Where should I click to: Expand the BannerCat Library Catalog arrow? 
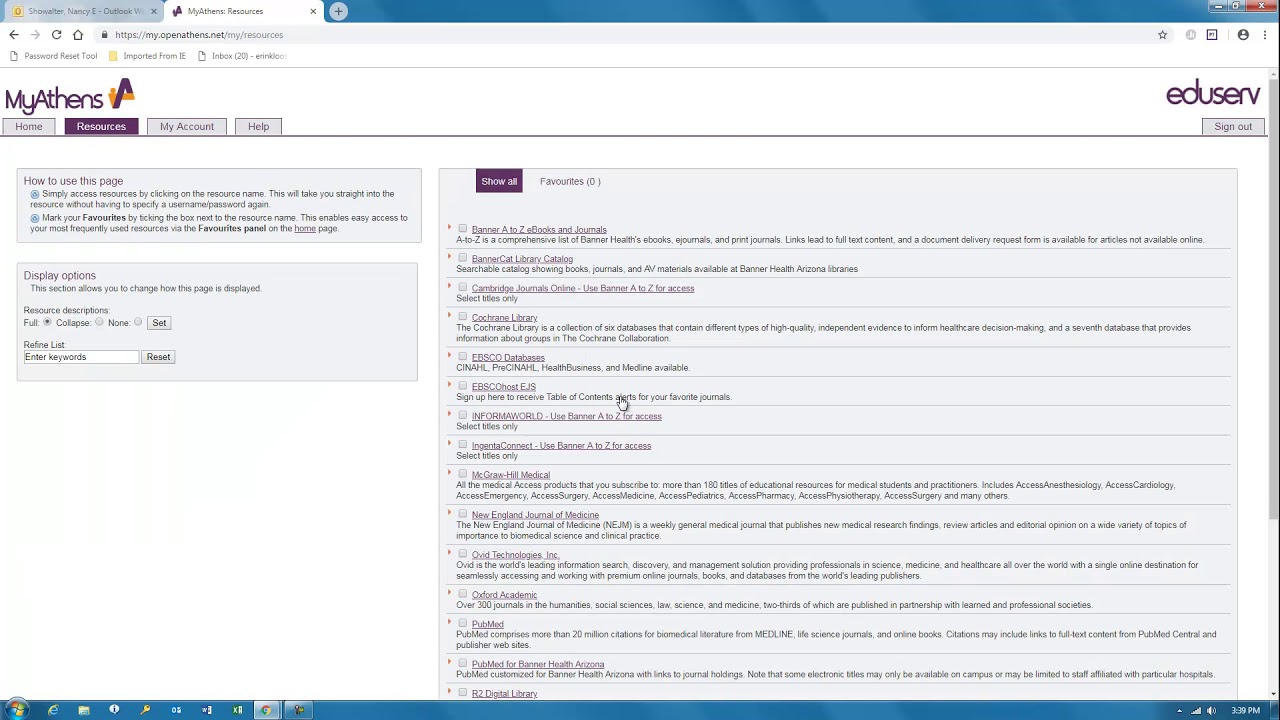(x=450, y=258)
